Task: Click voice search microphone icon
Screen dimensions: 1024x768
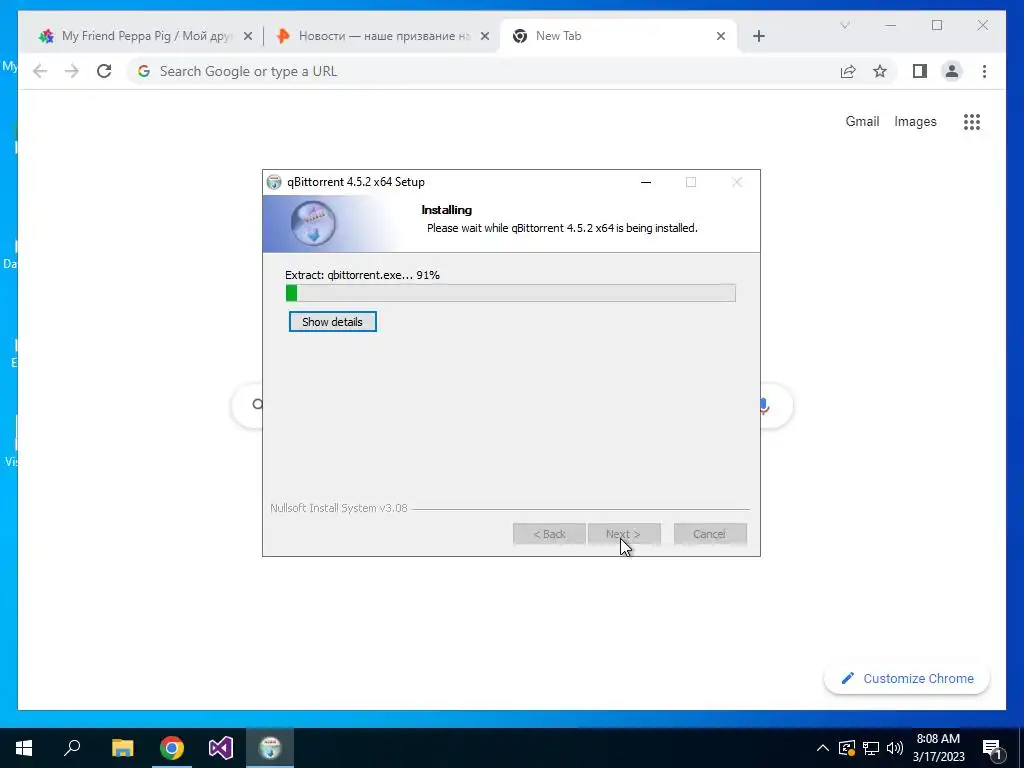Action: click(x=765, y=406)
